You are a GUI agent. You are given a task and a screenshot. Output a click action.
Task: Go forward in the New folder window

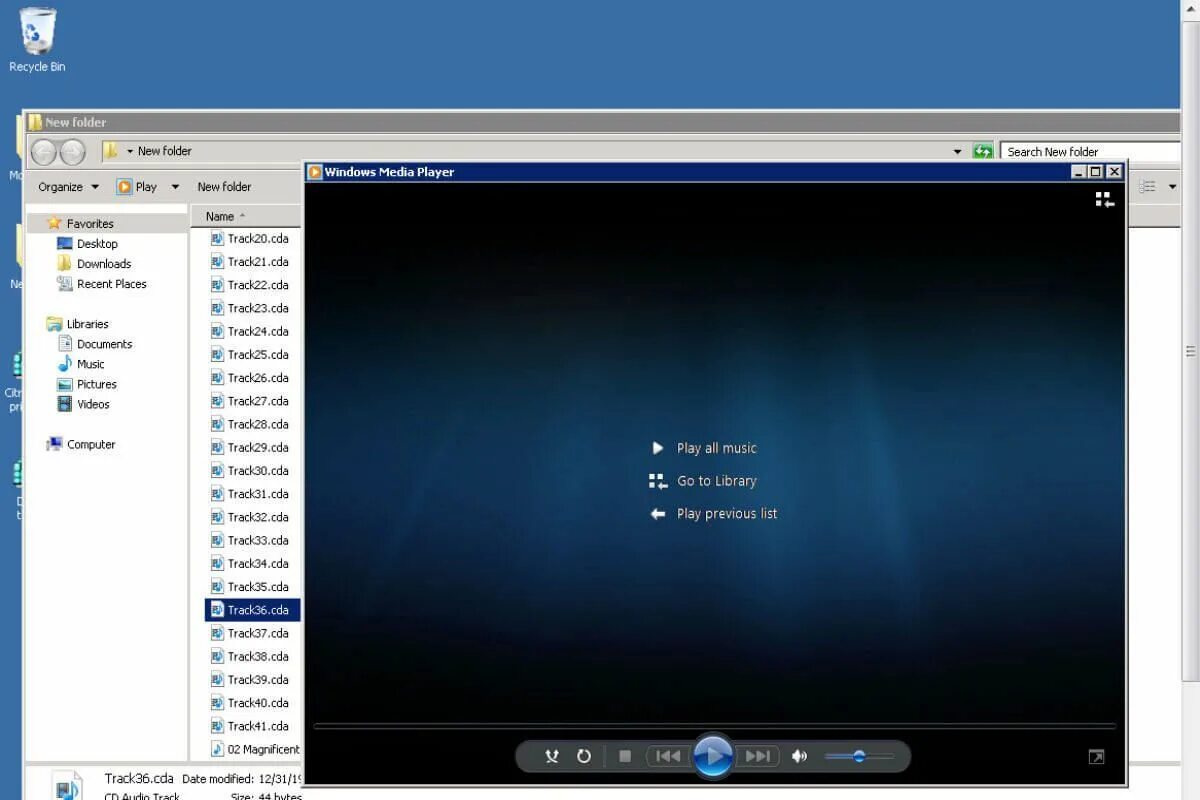[x=72, y=152]
